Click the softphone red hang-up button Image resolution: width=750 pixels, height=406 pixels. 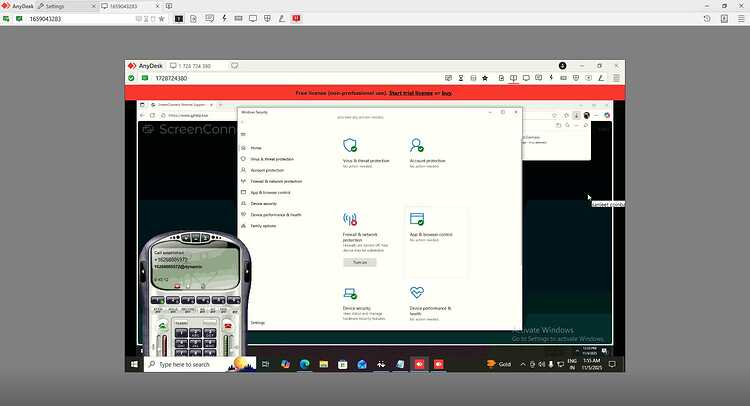[229, 326]
